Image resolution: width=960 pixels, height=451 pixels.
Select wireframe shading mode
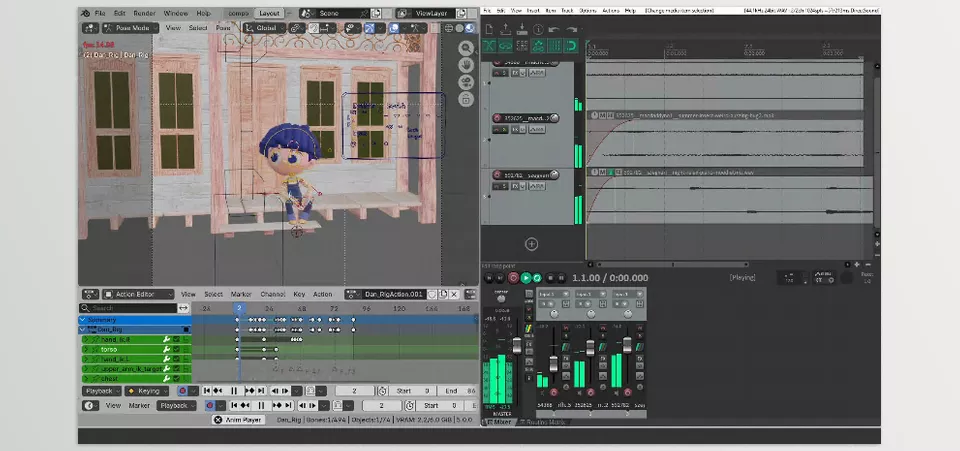[449, 28]
